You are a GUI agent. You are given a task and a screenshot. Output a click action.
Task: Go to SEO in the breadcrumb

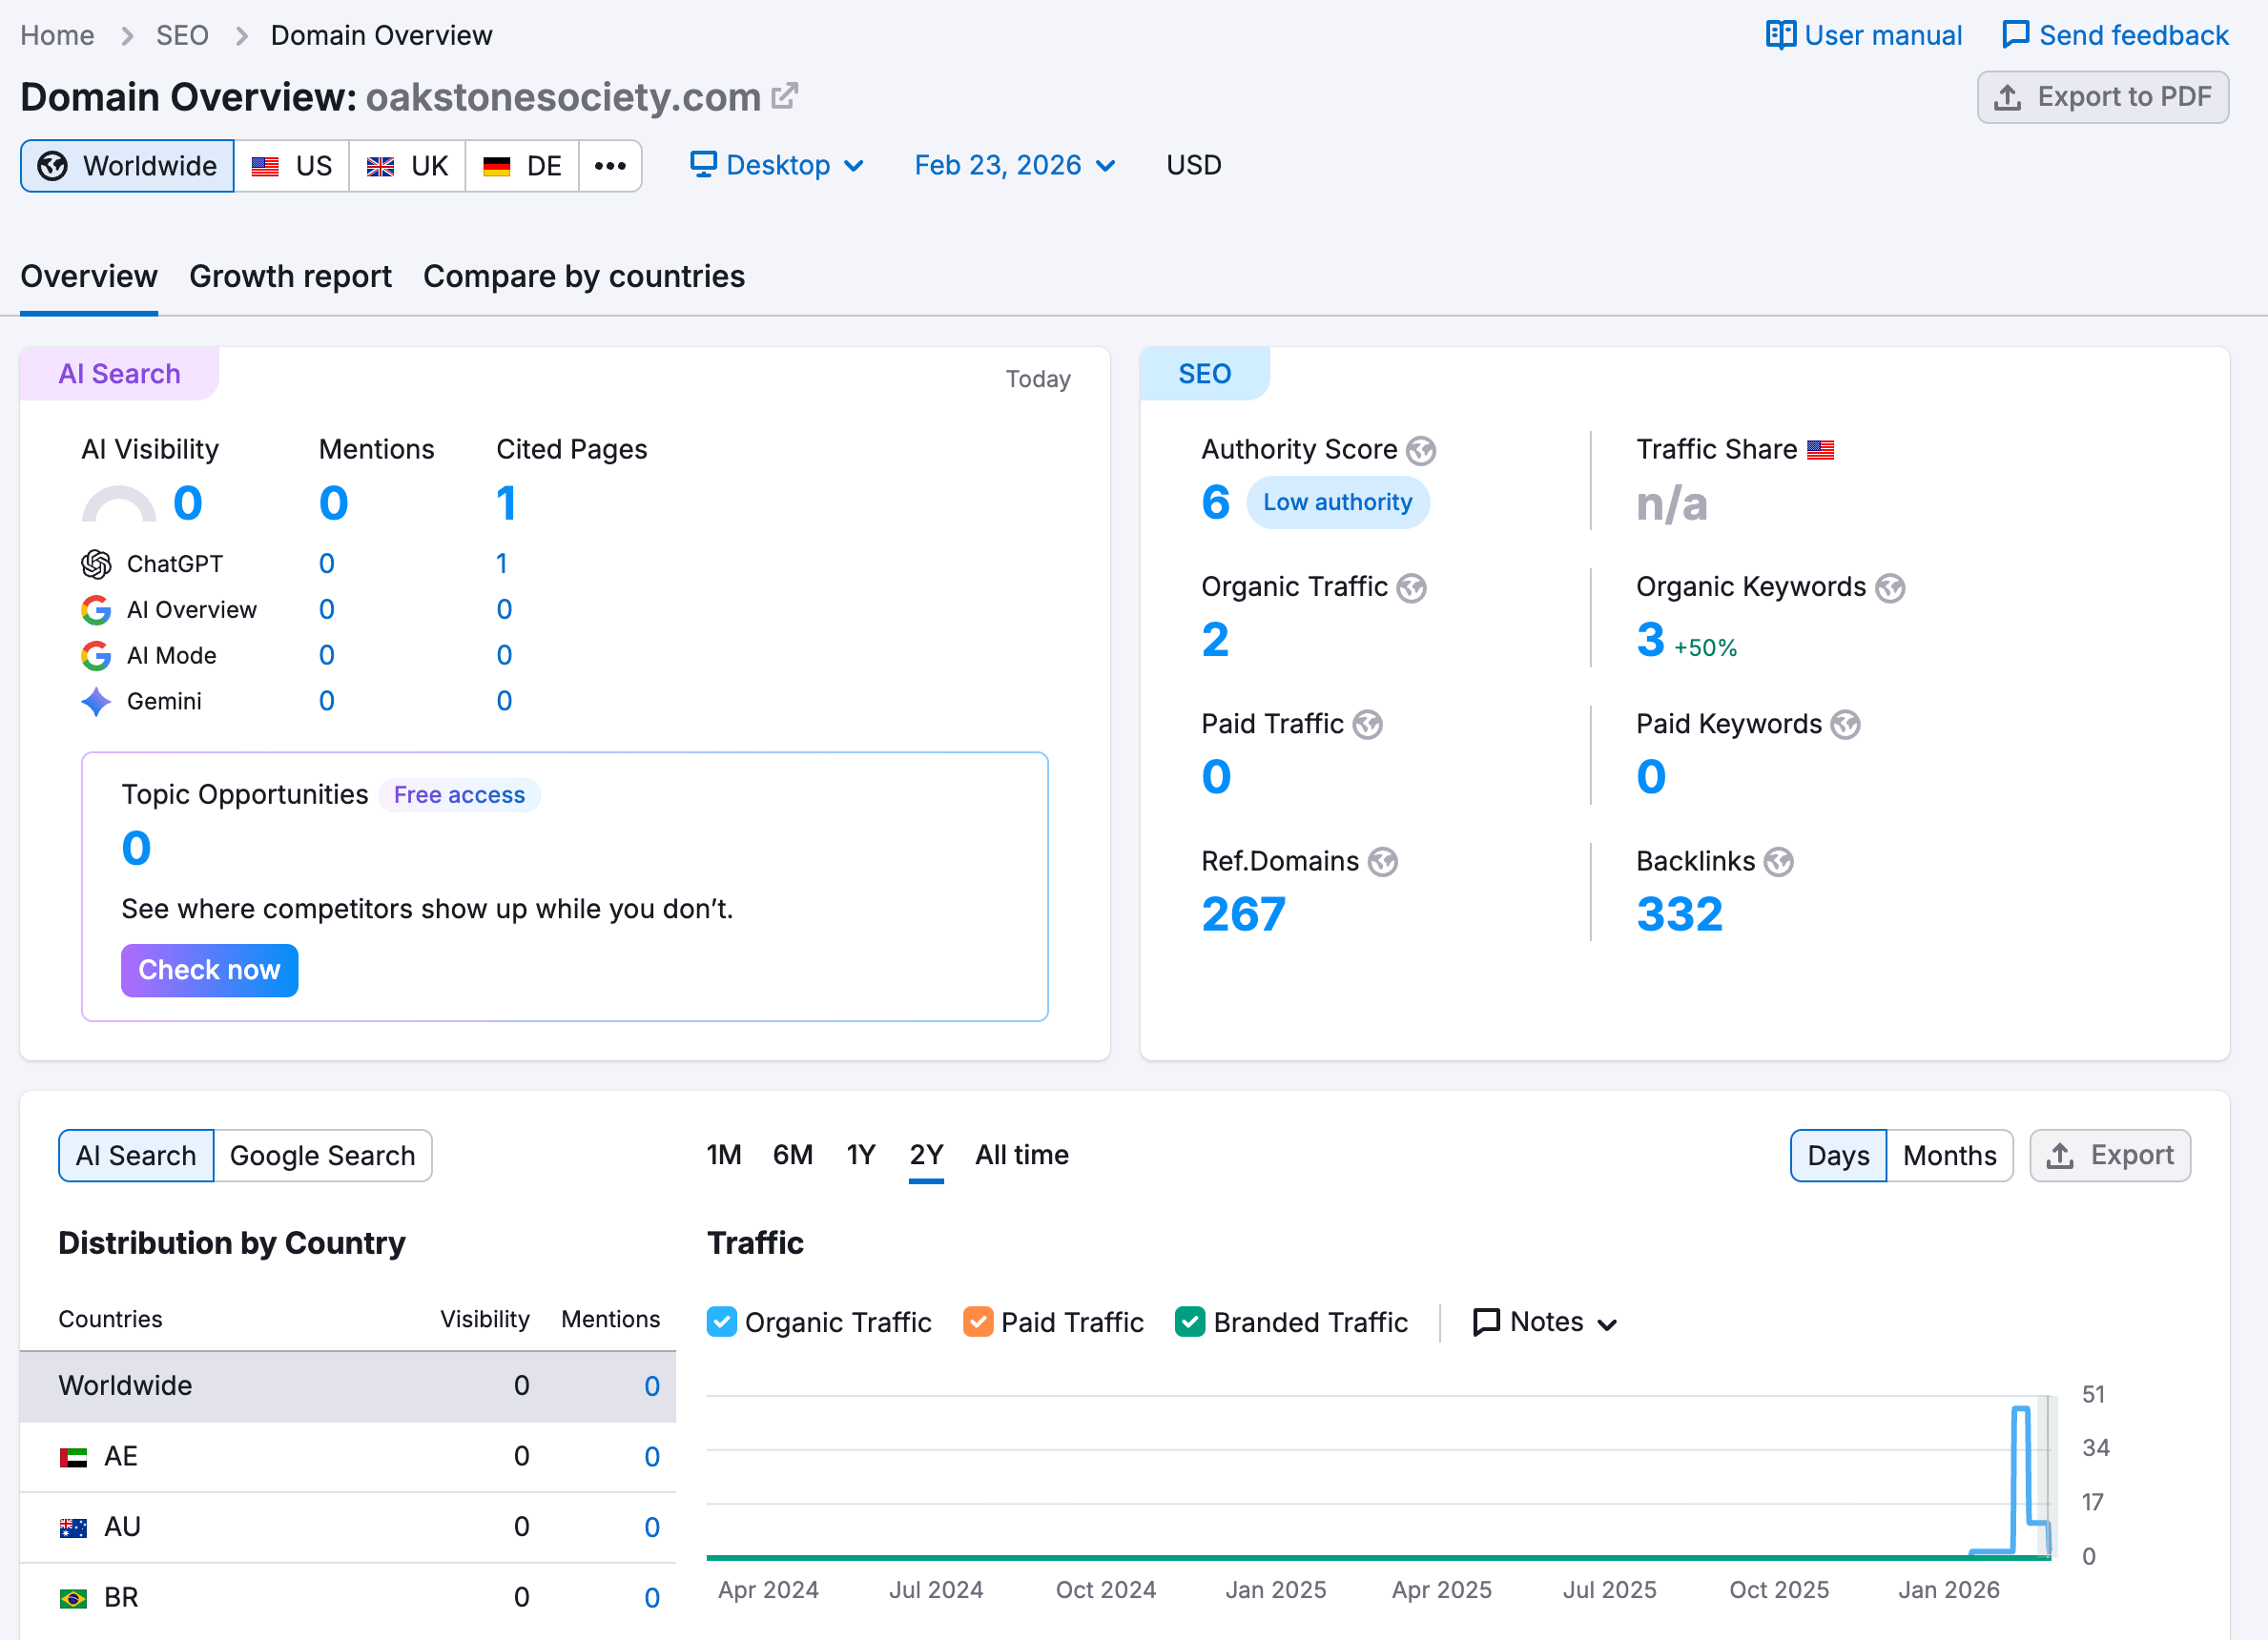click(x=182, y=35)
